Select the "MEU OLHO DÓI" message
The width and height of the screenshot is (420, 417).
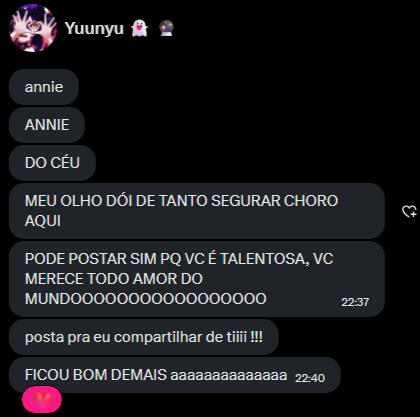[x=197, y=211]
